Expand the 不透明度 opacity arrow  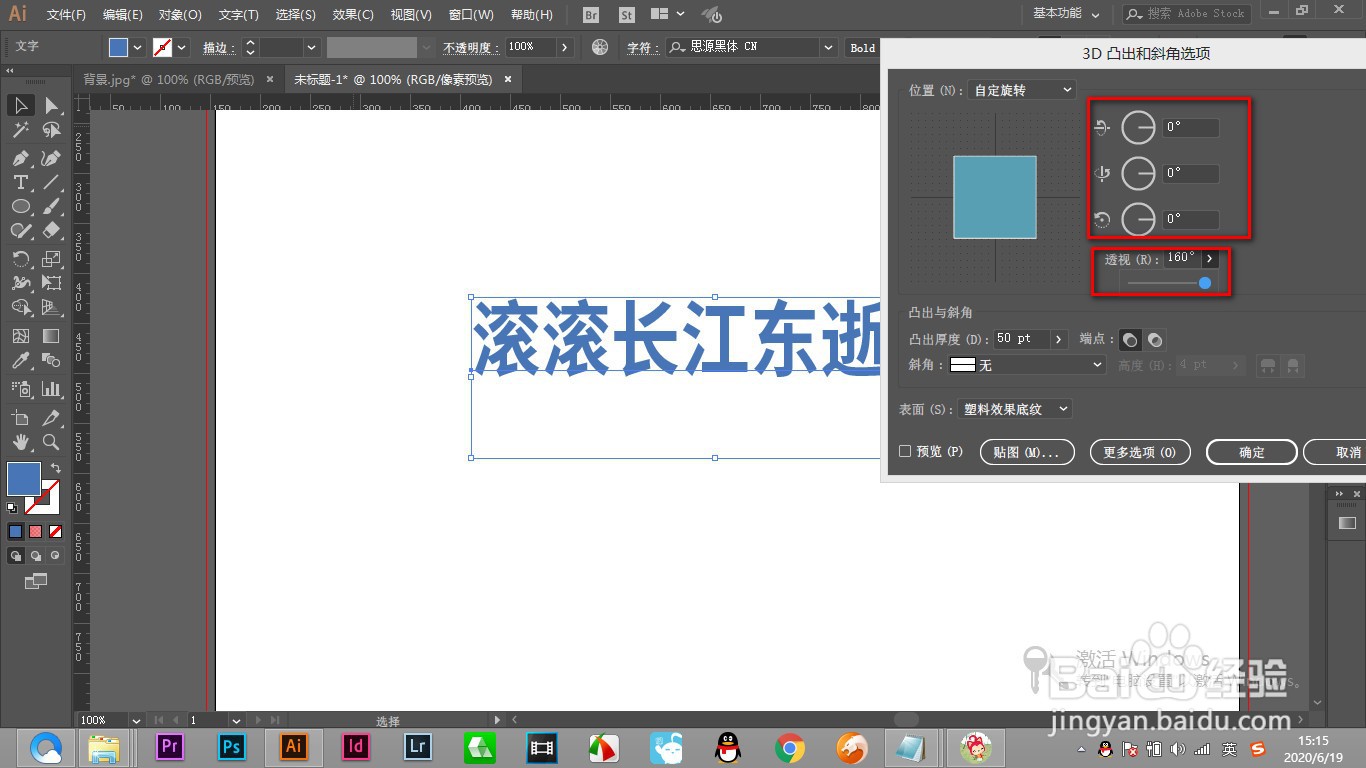click(x=565, y=47)
